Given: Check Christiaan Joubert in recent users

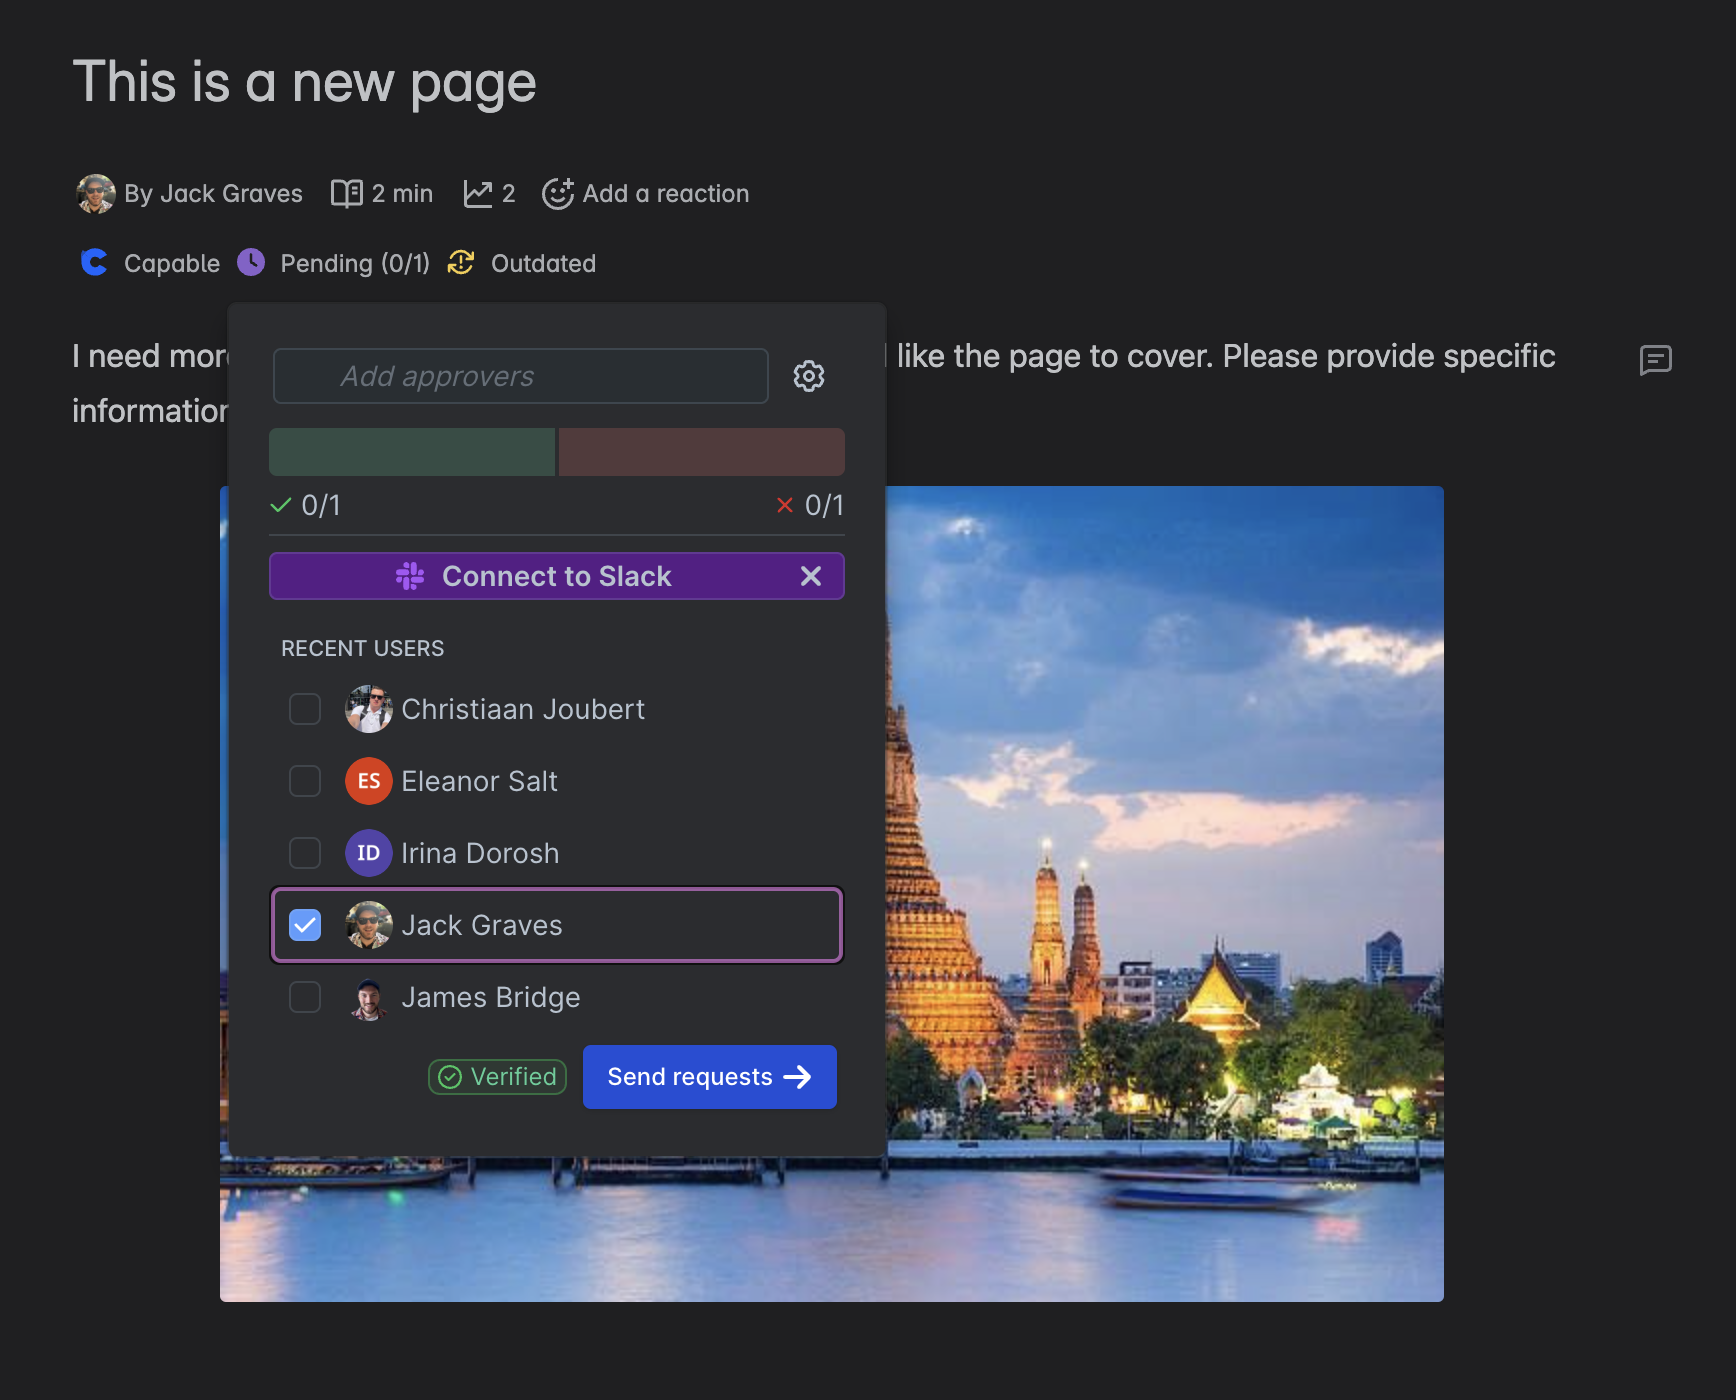Looking at the screenshot, I should 305,709.
